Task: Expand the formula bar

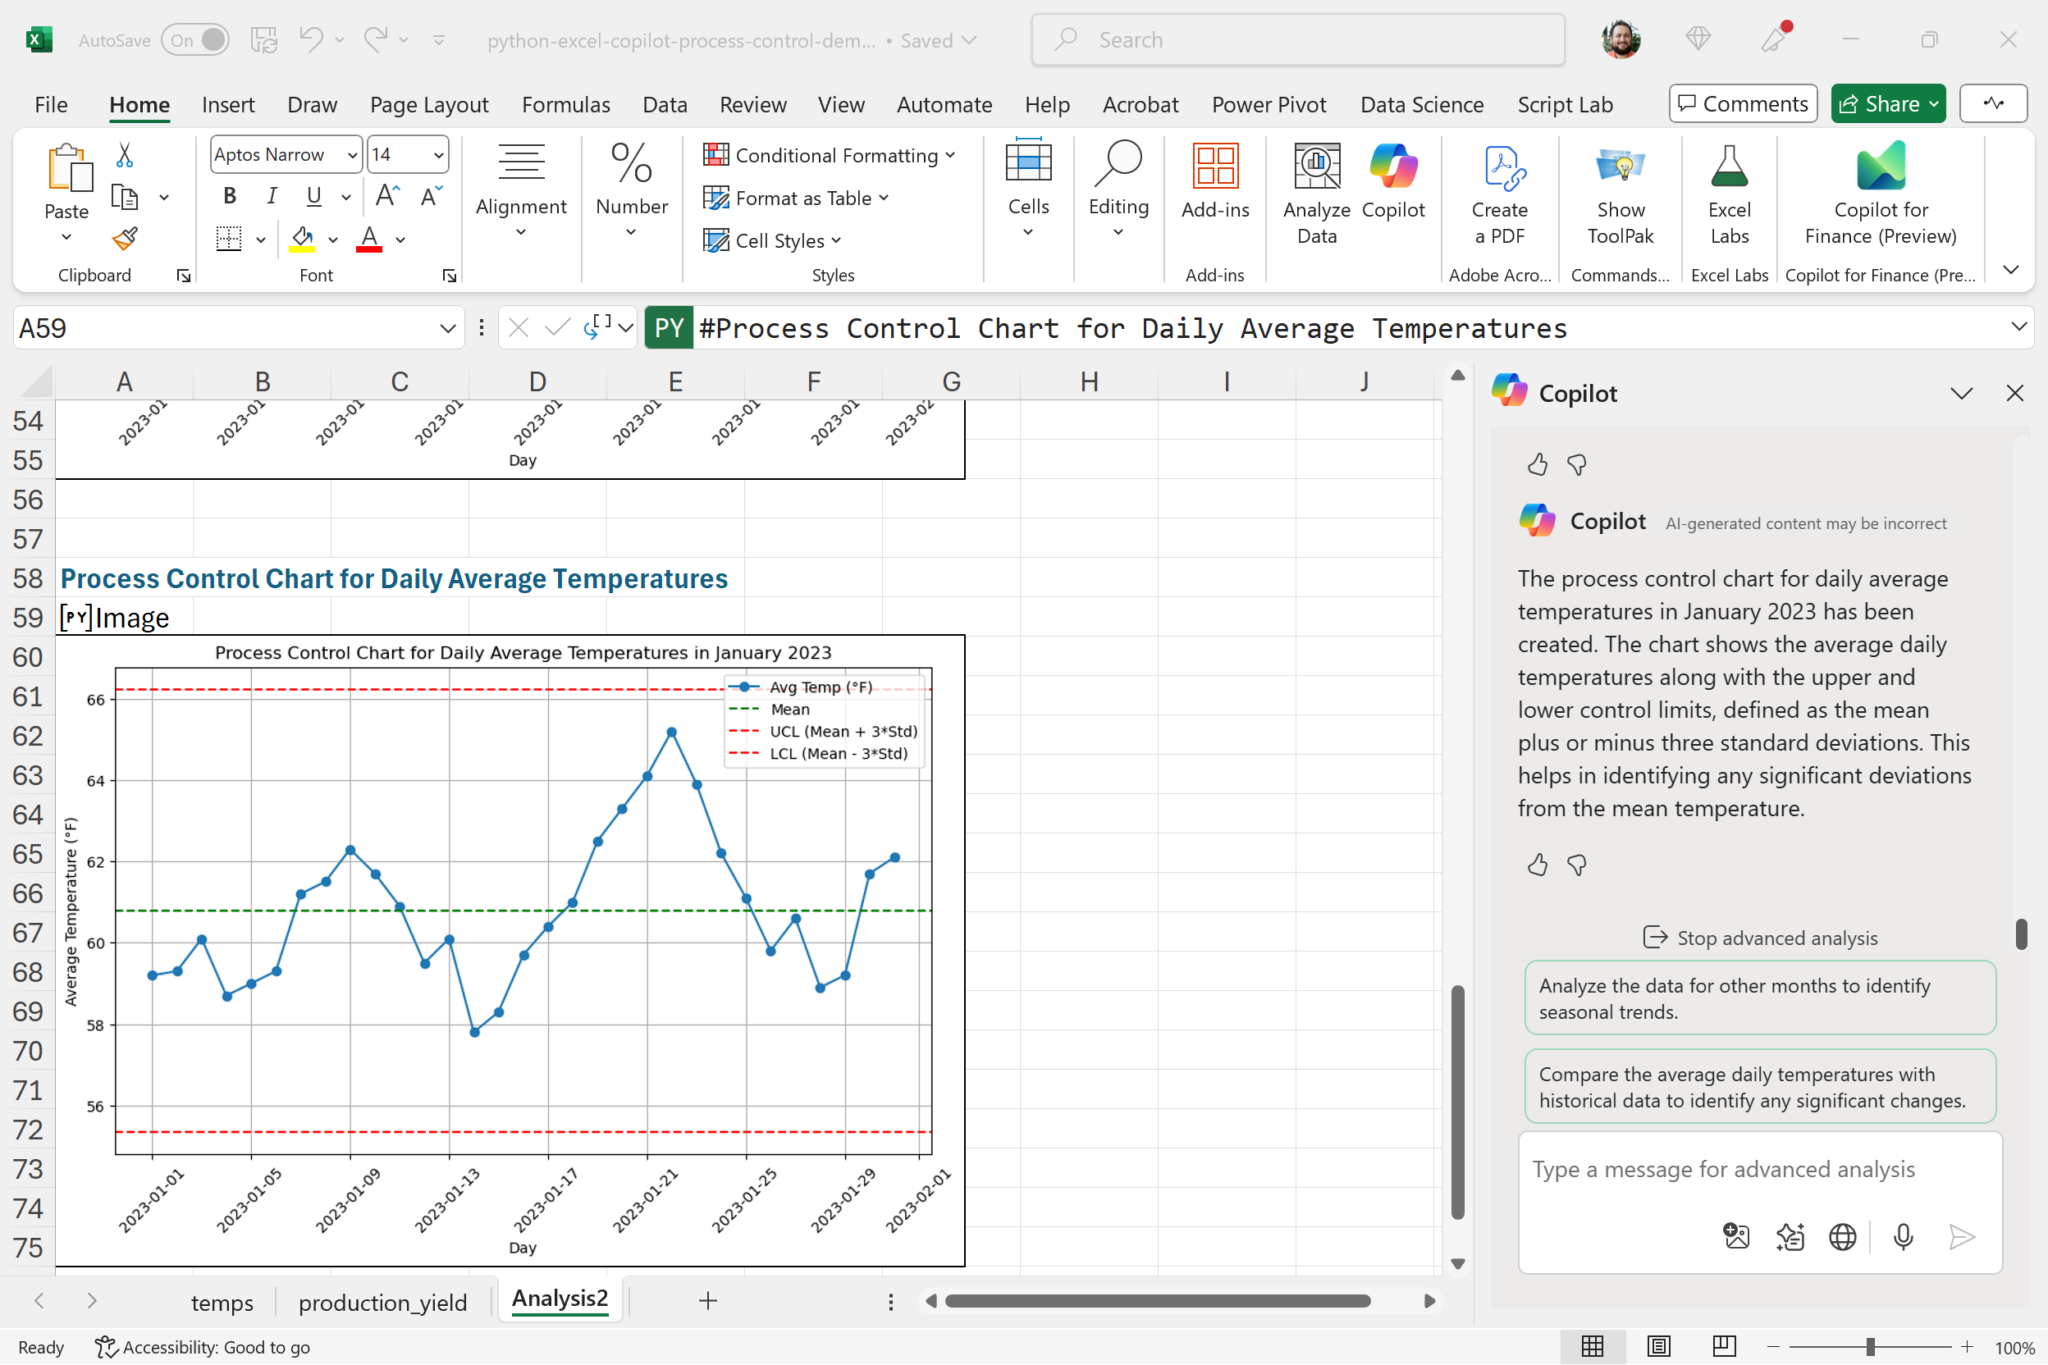Action: 2018,327
